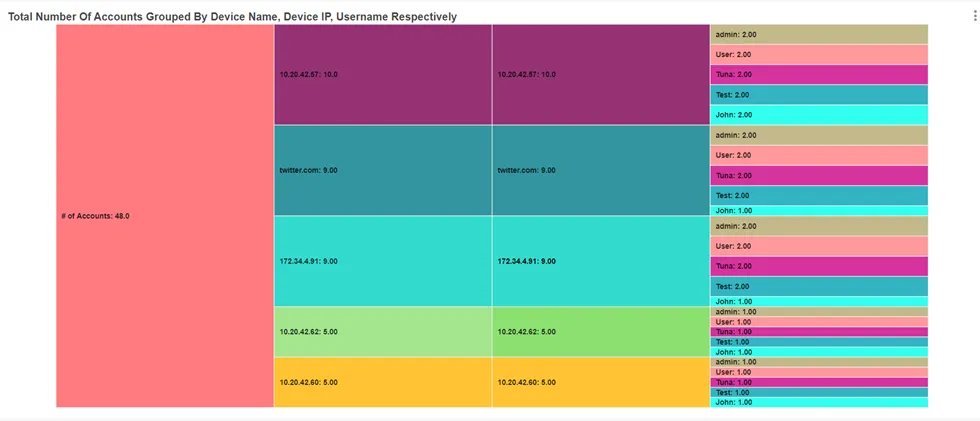The image size is (980, 421).
Task: Pick 'admin: 1.00' in the 10.20.42.62 group
Action: [819, 312]
